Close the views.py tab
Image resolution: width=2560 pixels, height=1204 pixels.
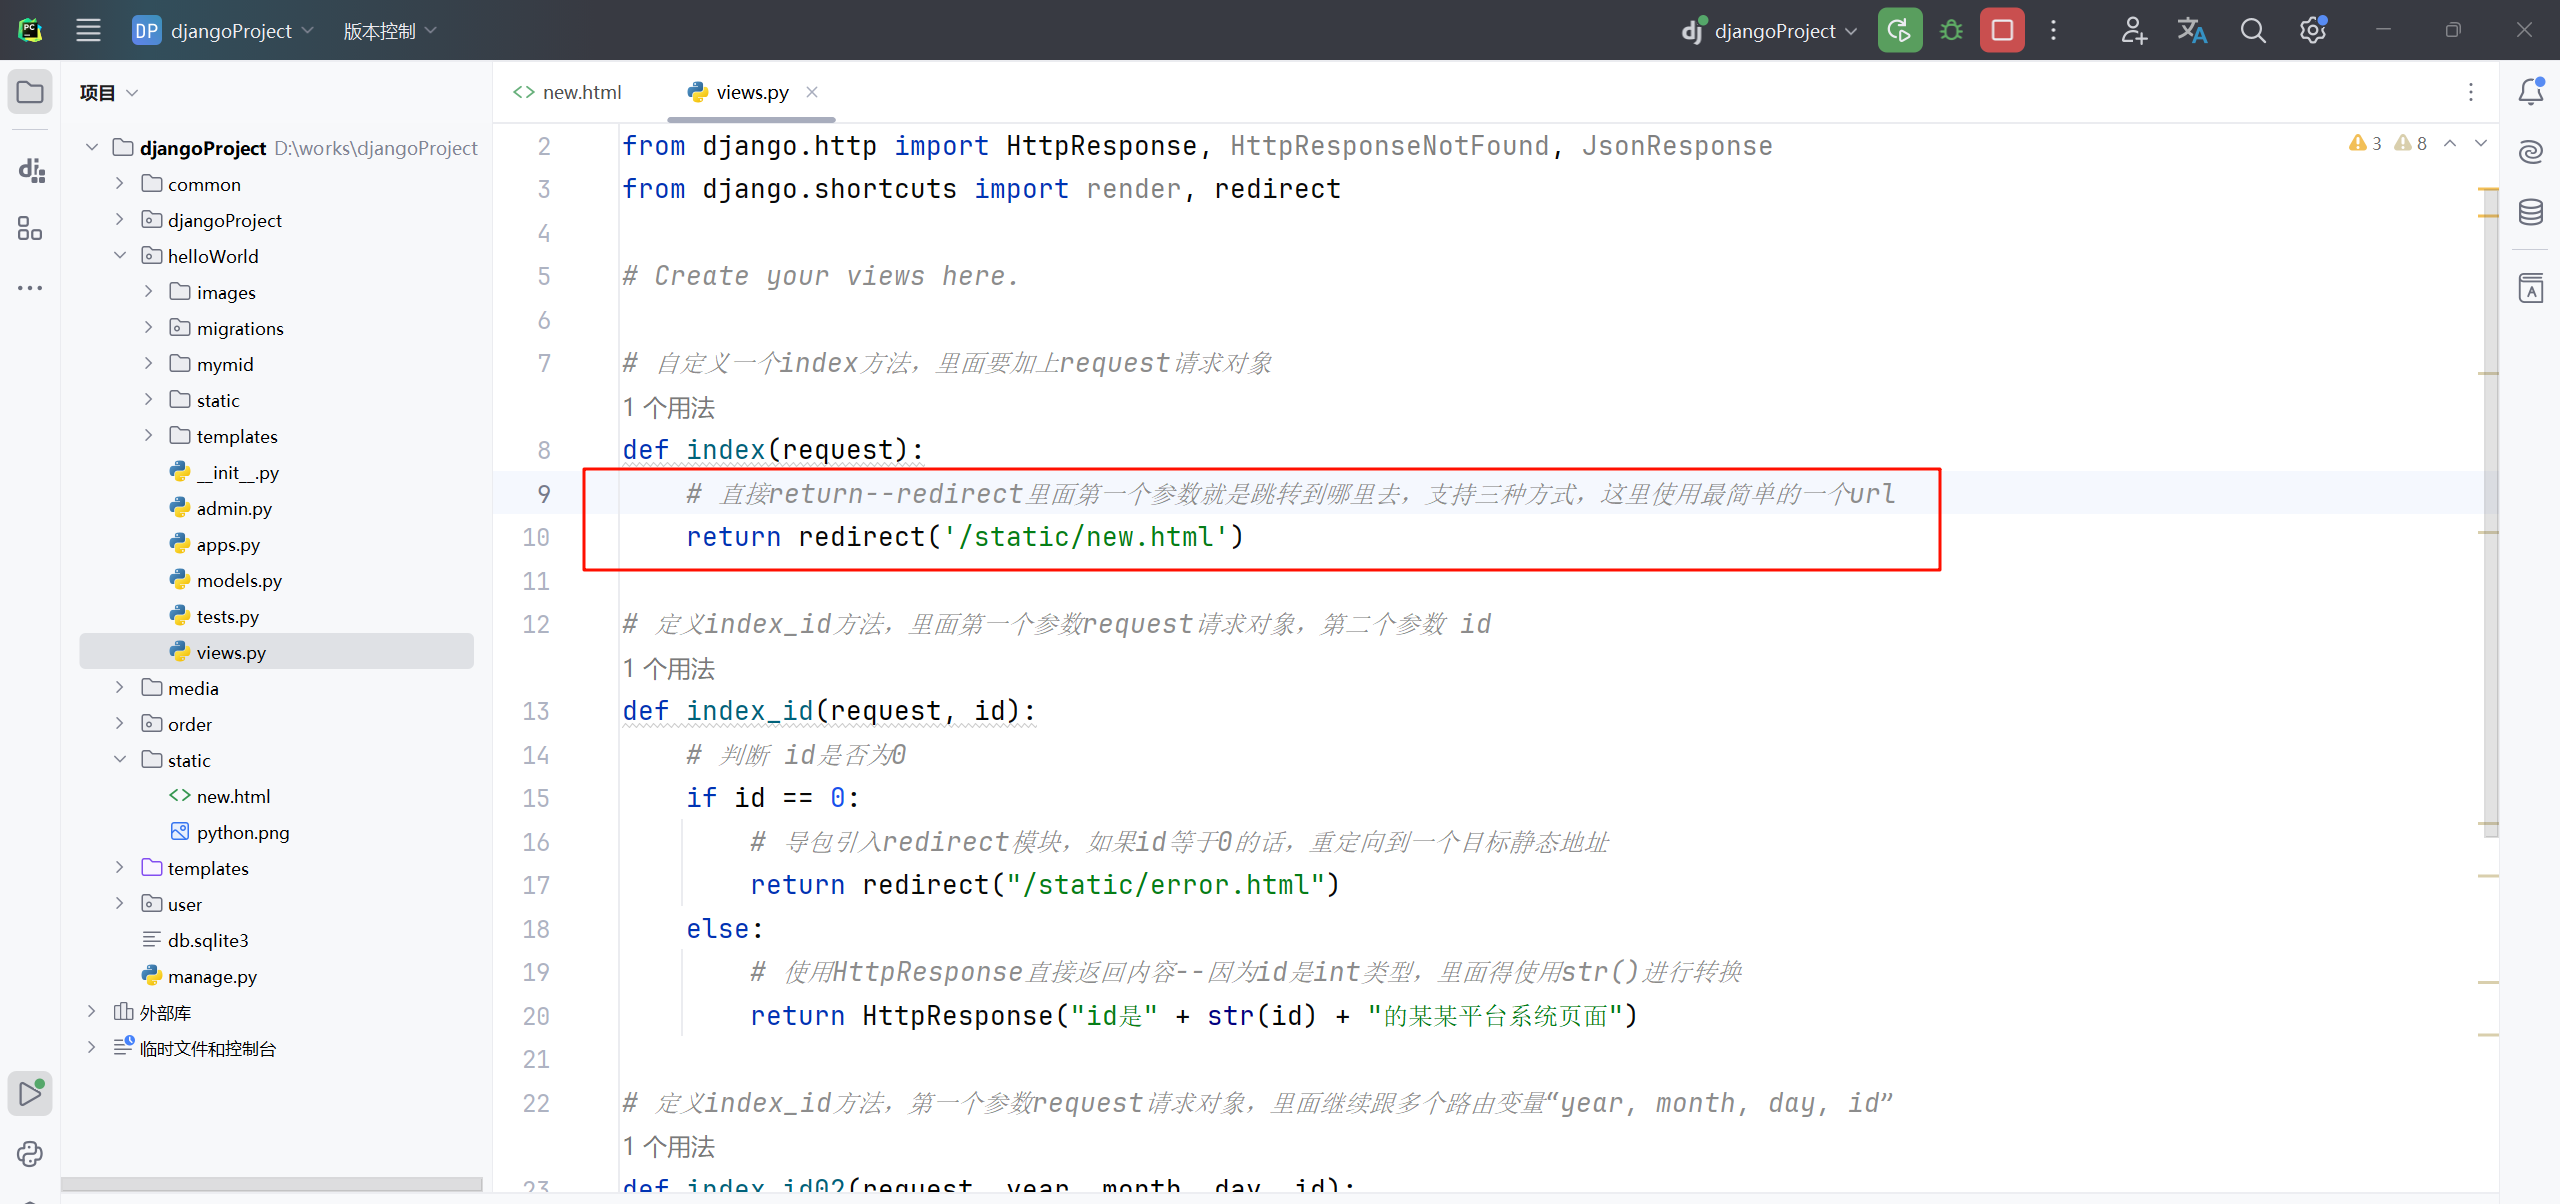click(812, 92)
